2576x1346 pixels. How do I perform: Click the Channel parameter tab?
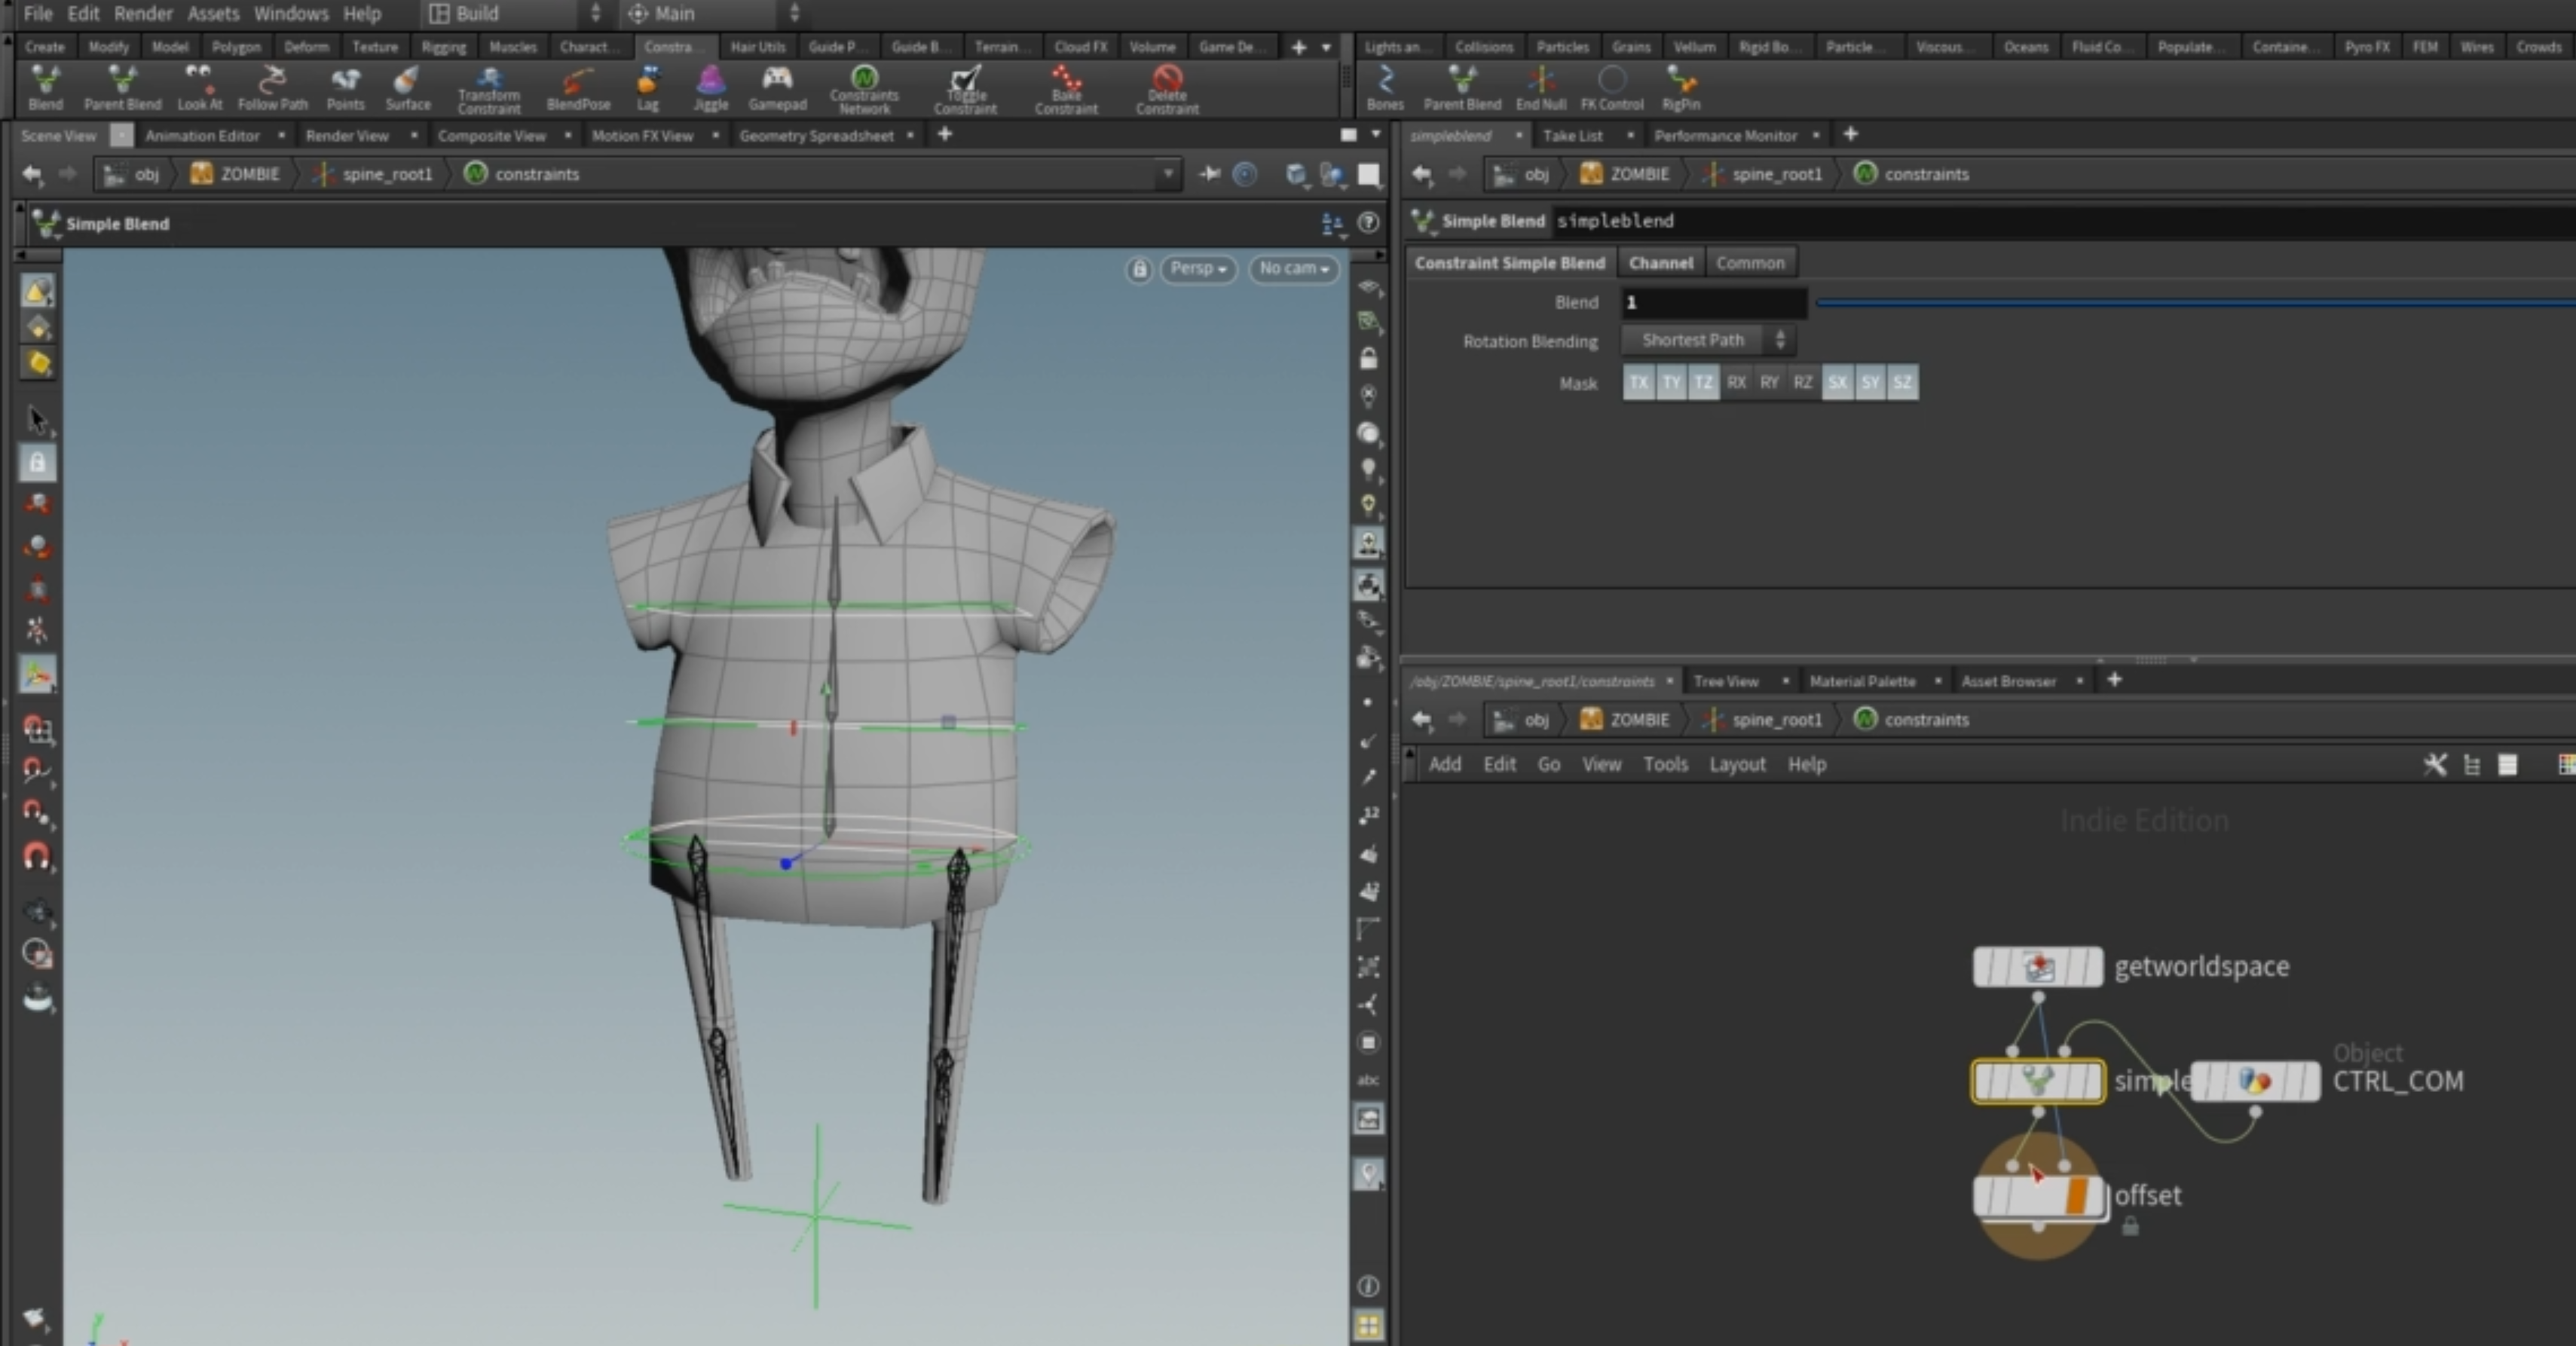[x=1660, y=262]
